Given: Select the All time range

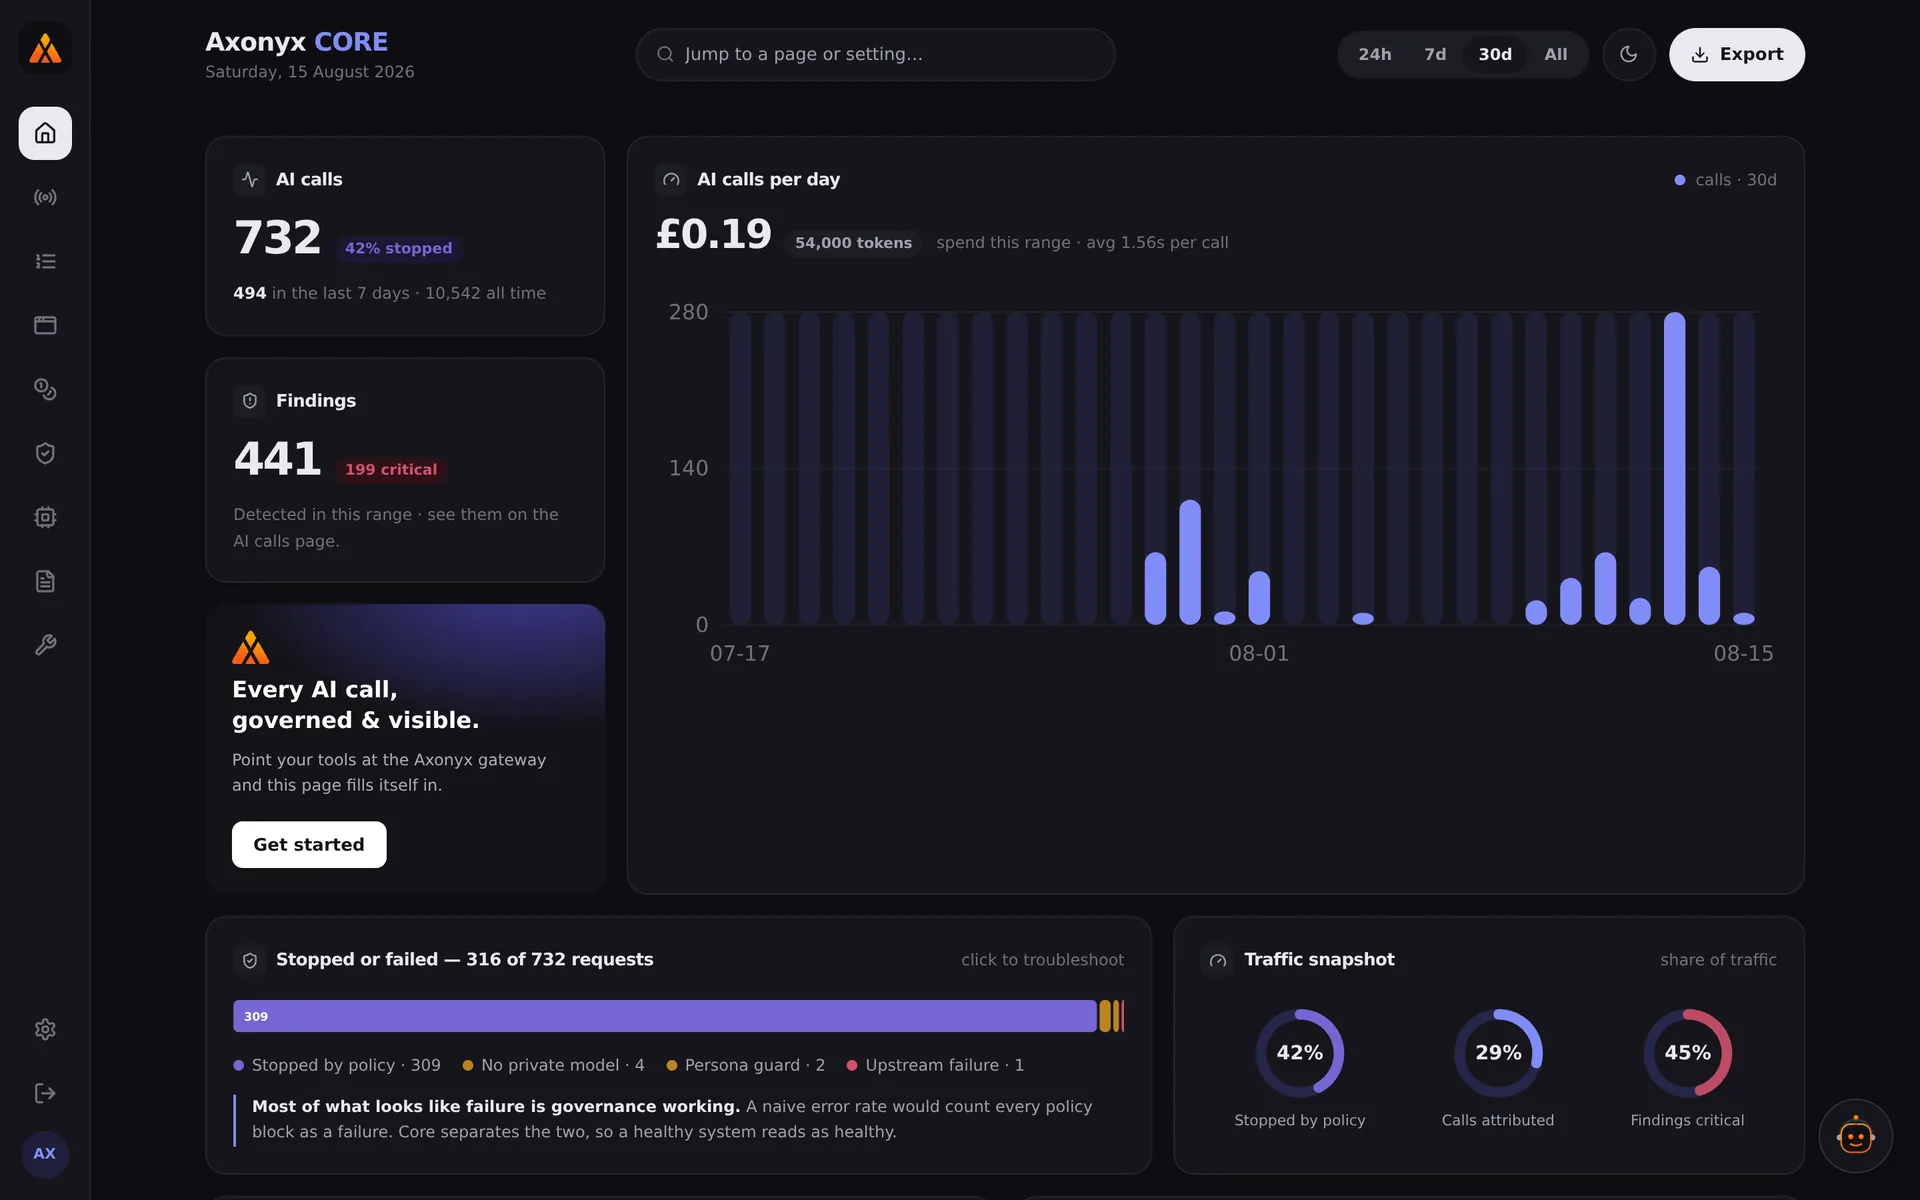Looking at the screenshot, I should point(1555,54).
